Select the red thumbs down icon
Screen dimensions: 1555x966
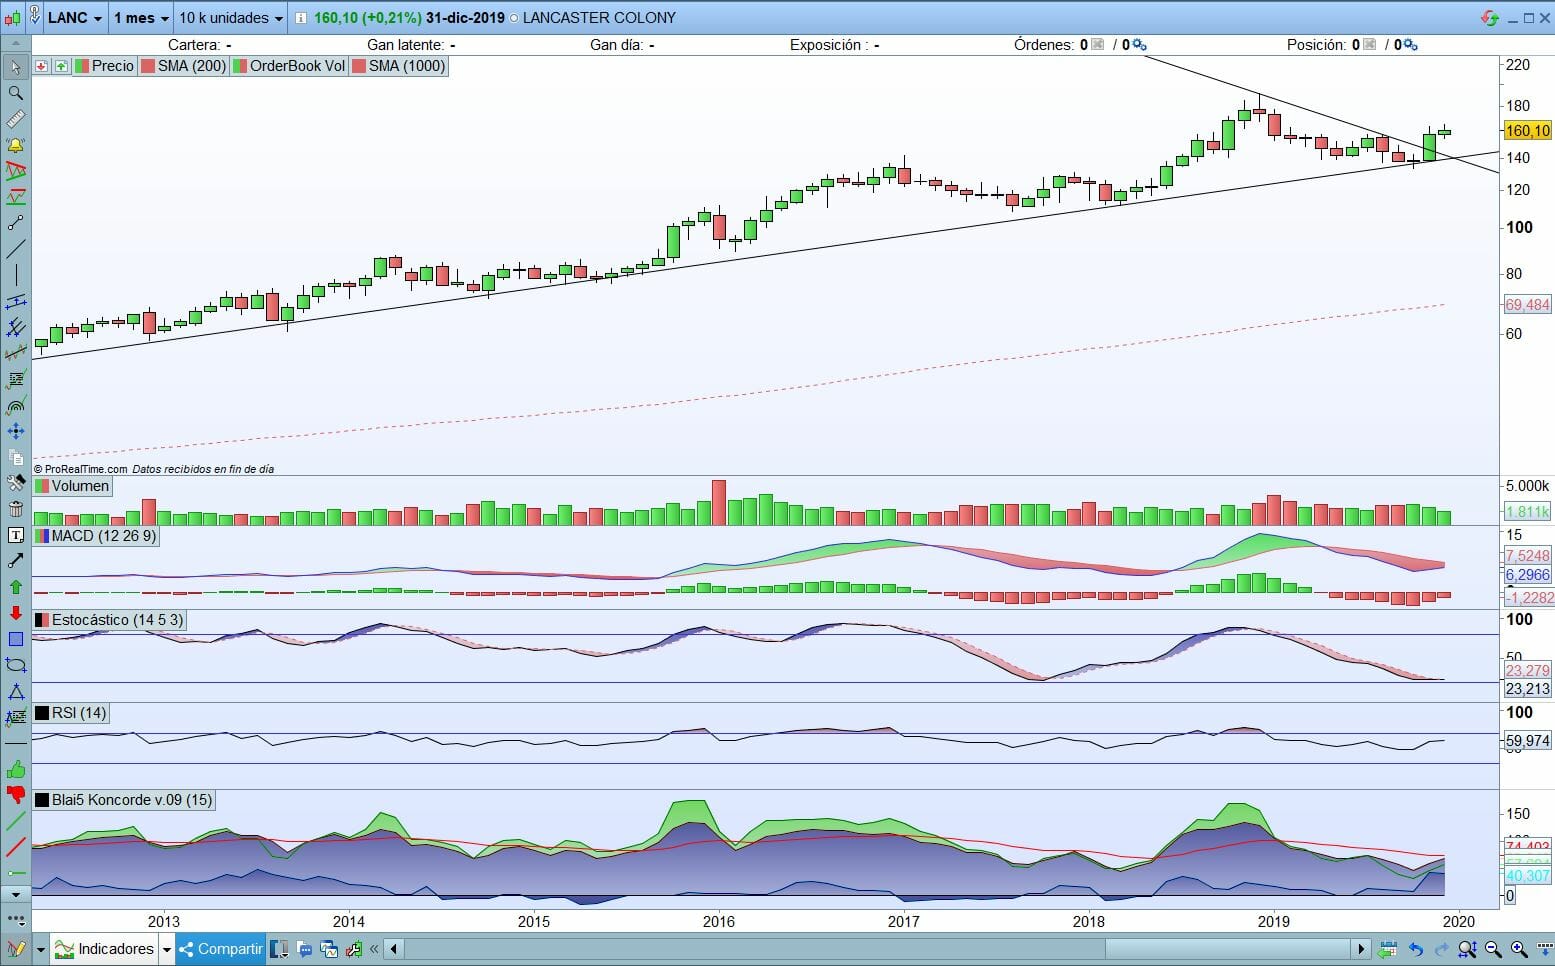coord(15,795)
